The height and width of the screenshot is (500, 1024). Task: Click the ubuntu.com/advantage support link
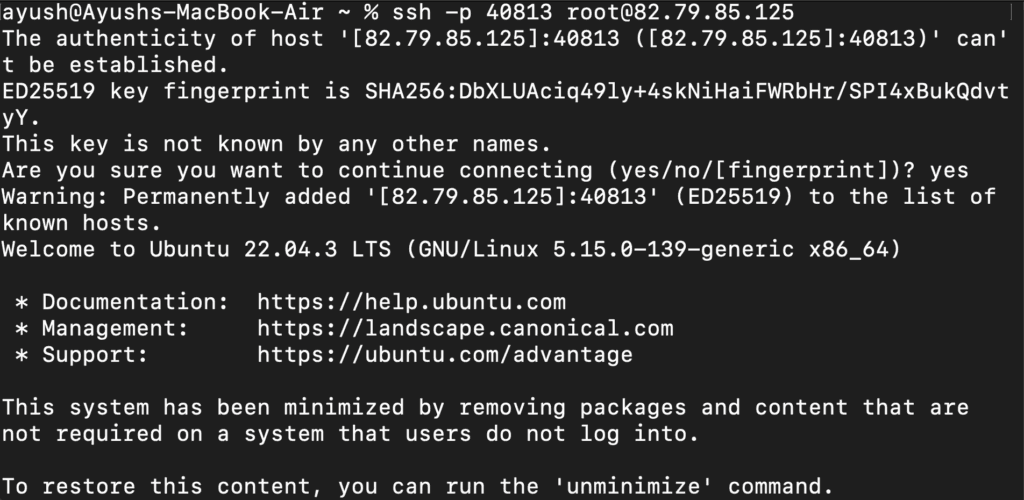pos(445,354)
